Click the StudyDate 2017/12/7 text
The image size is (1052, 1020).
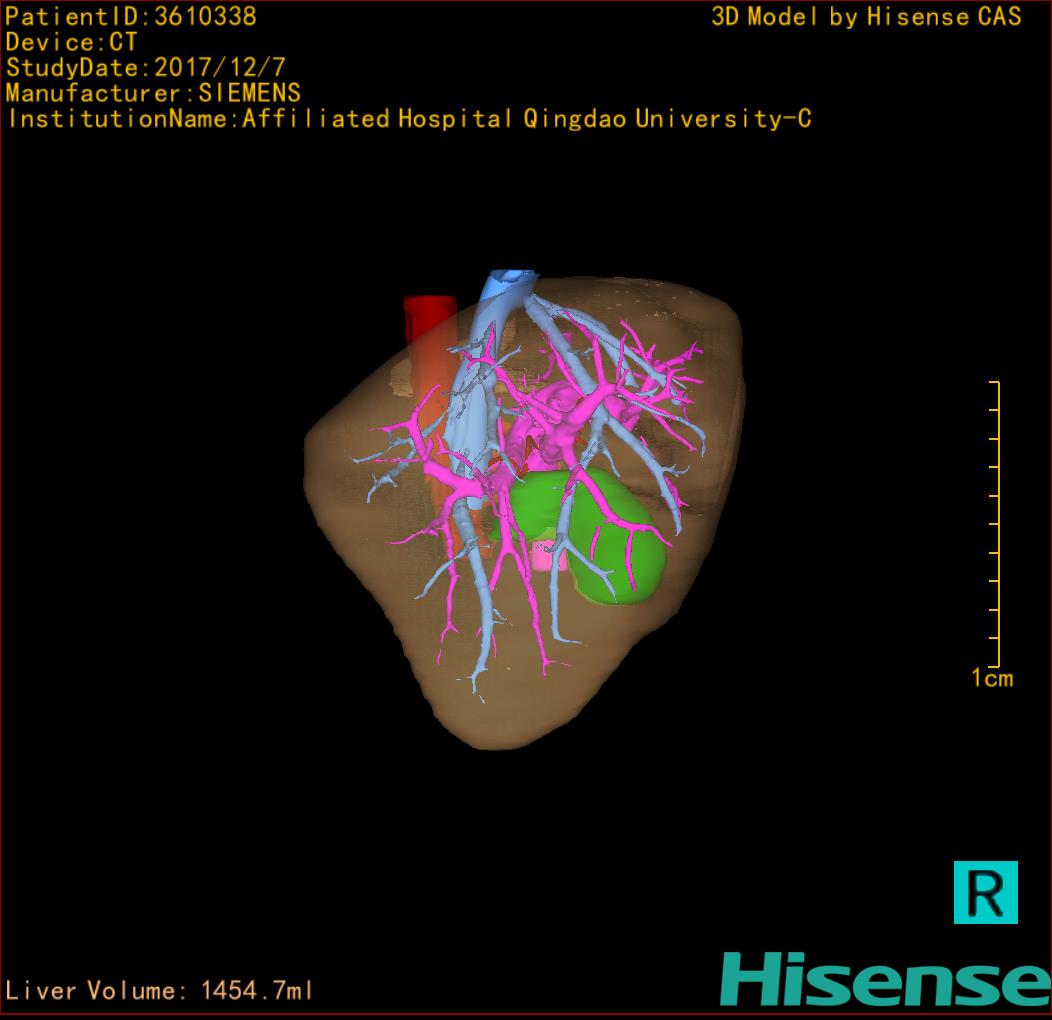pos(146,68)
